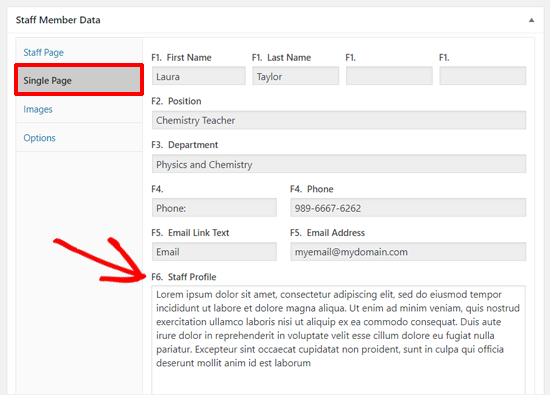
Task: Click the Position field Chemistry Teacher
Action: coord(339,120)
